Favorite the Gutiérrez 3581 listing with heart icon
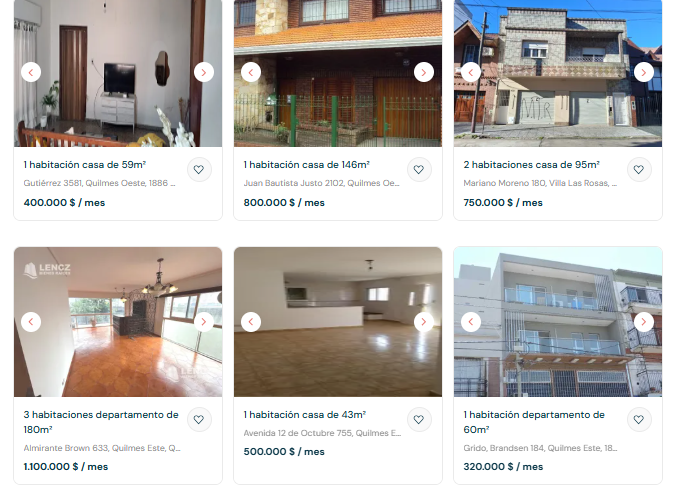 [199, 170]
